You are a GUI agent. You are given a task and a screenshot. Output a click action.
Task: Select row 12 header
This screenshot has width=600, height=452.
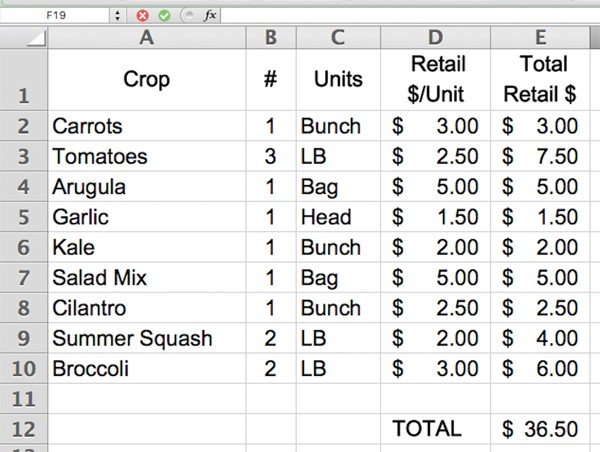(24, 429)
